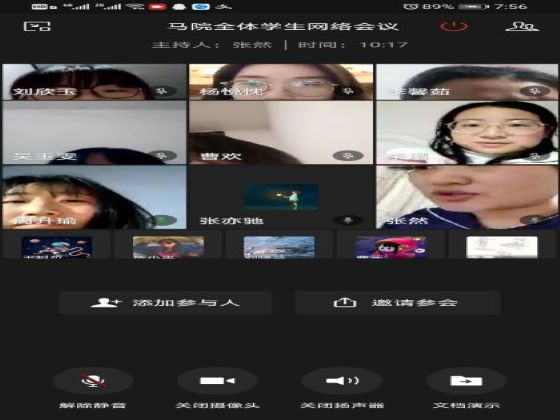560x420 pixels.
Task: Tap mic icon on 张亦驰's tile
Action: (x=348, y=220)
